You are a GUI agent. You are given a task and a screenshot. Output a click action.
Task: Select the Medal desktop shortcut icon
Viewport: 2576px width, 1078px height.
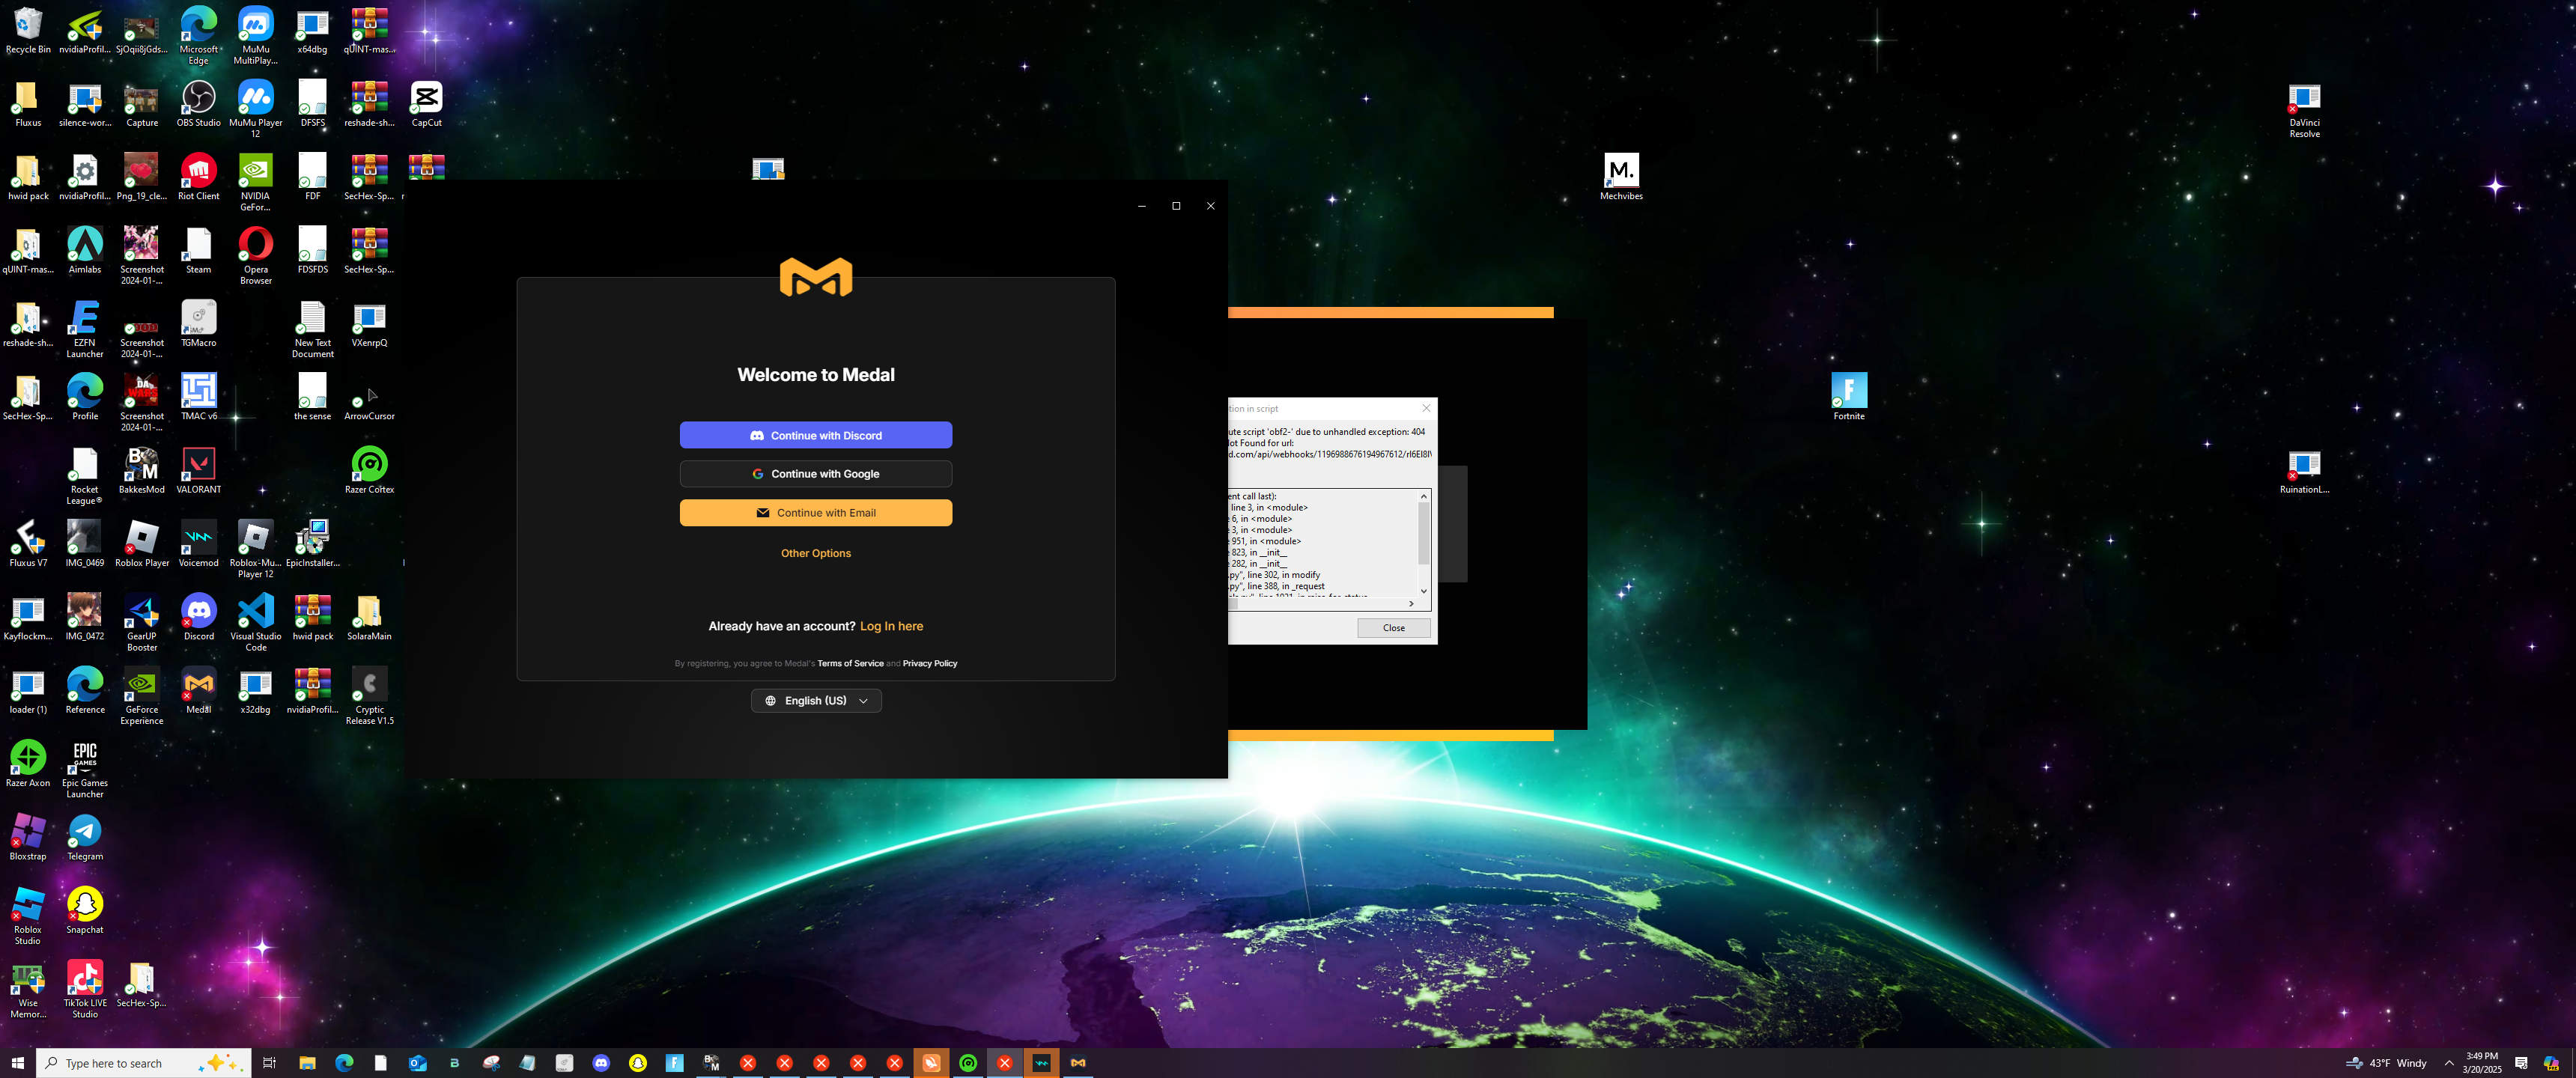198,686
